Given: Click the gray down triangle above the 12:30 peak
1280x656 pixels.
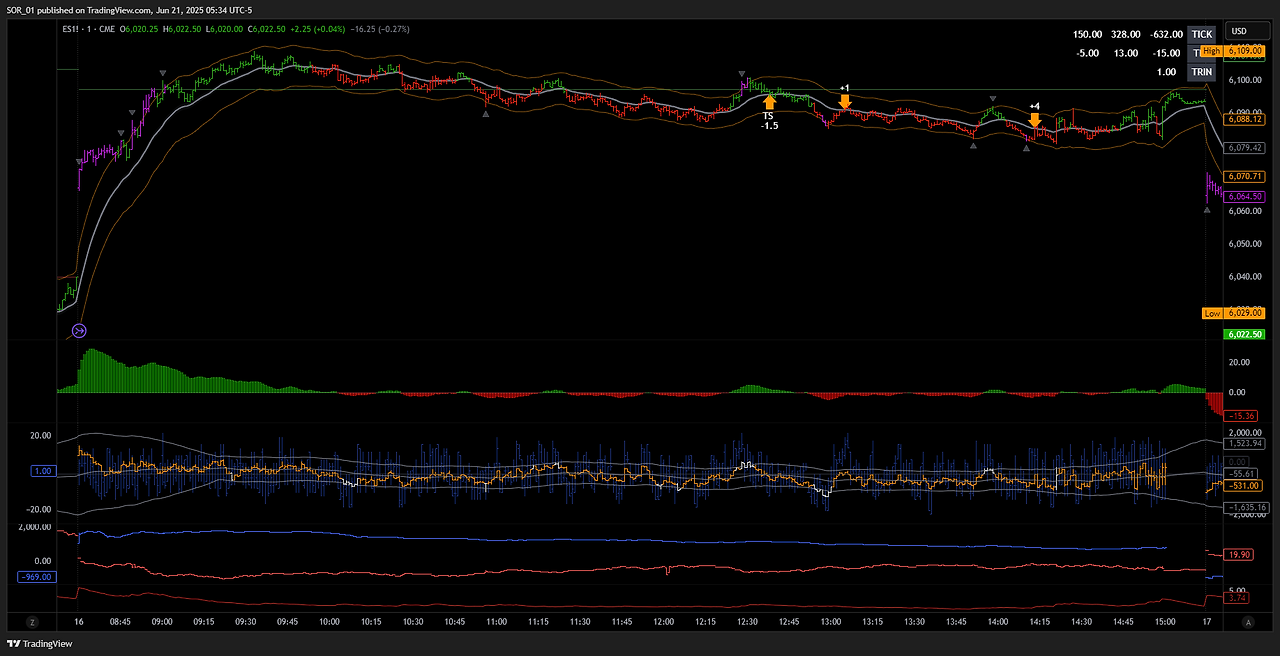Looking at the screenshot, I should [x=742, y=75].
